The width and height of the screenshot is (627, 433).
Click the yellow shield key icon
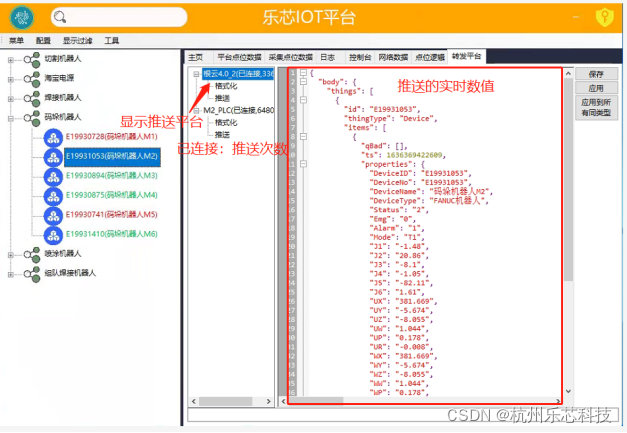(605, 17)
